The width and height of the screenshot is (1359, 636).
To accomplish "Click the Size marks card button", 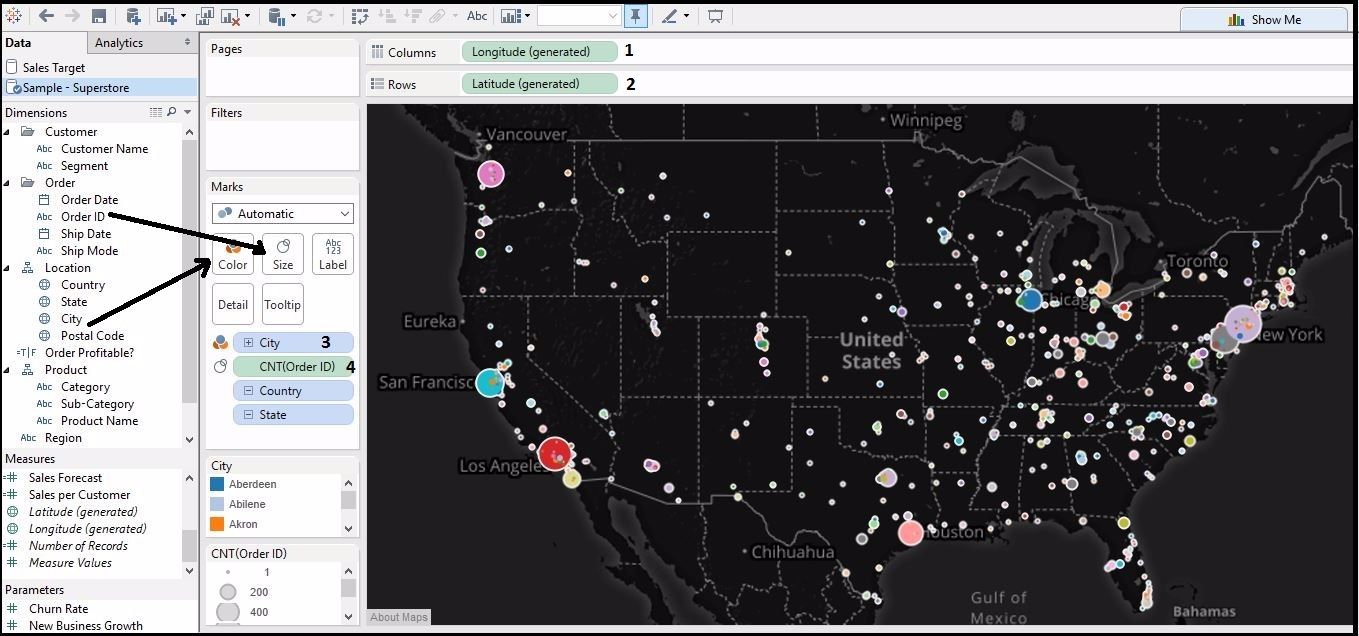I will pos(283,254).
